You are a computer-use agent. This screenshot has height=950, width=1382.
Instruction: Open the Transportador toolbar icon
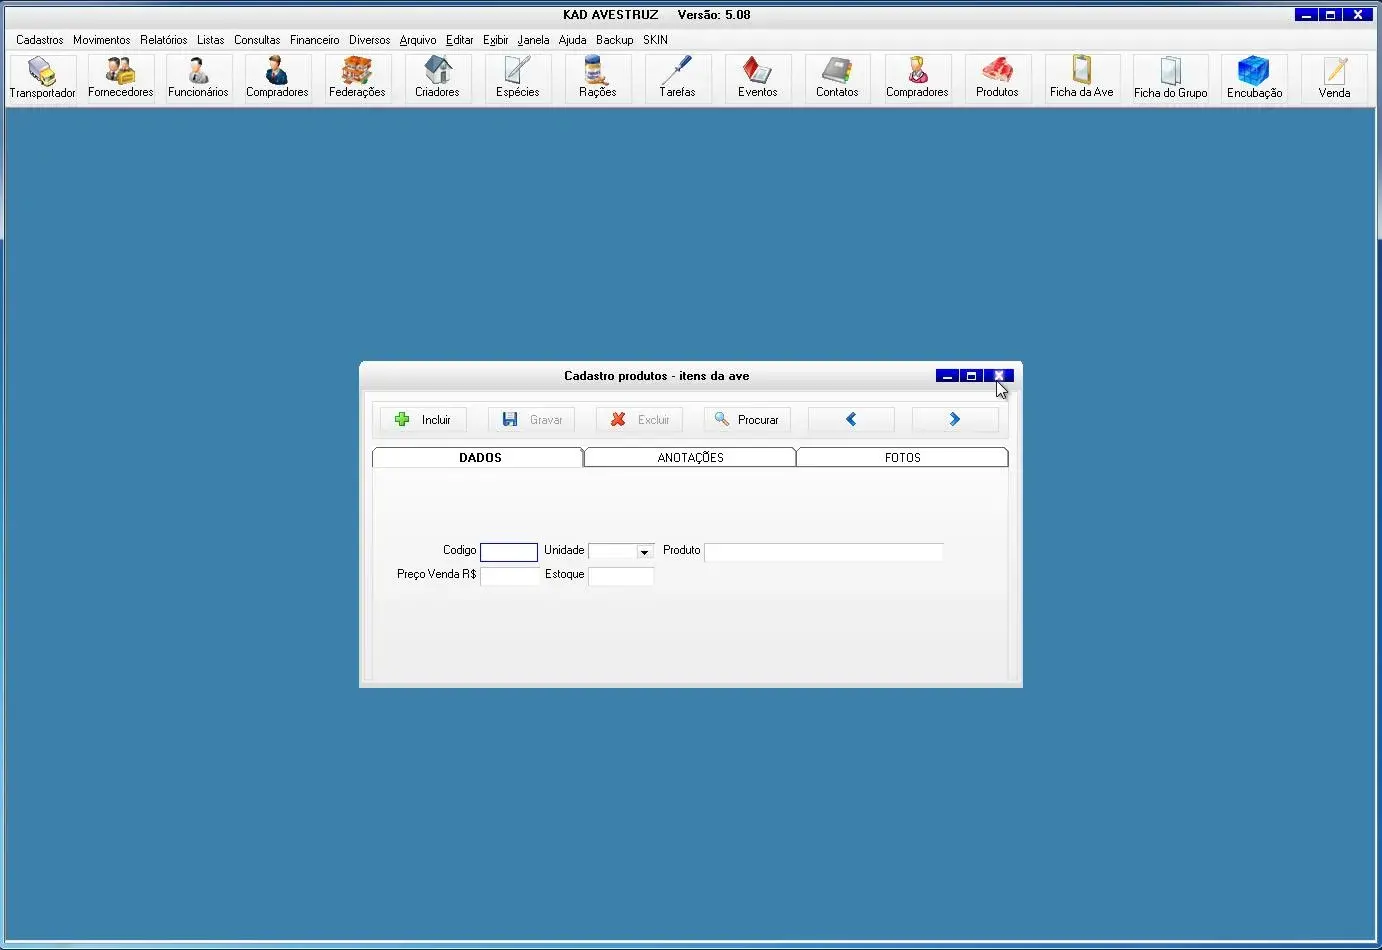click(x=42, y=78)
